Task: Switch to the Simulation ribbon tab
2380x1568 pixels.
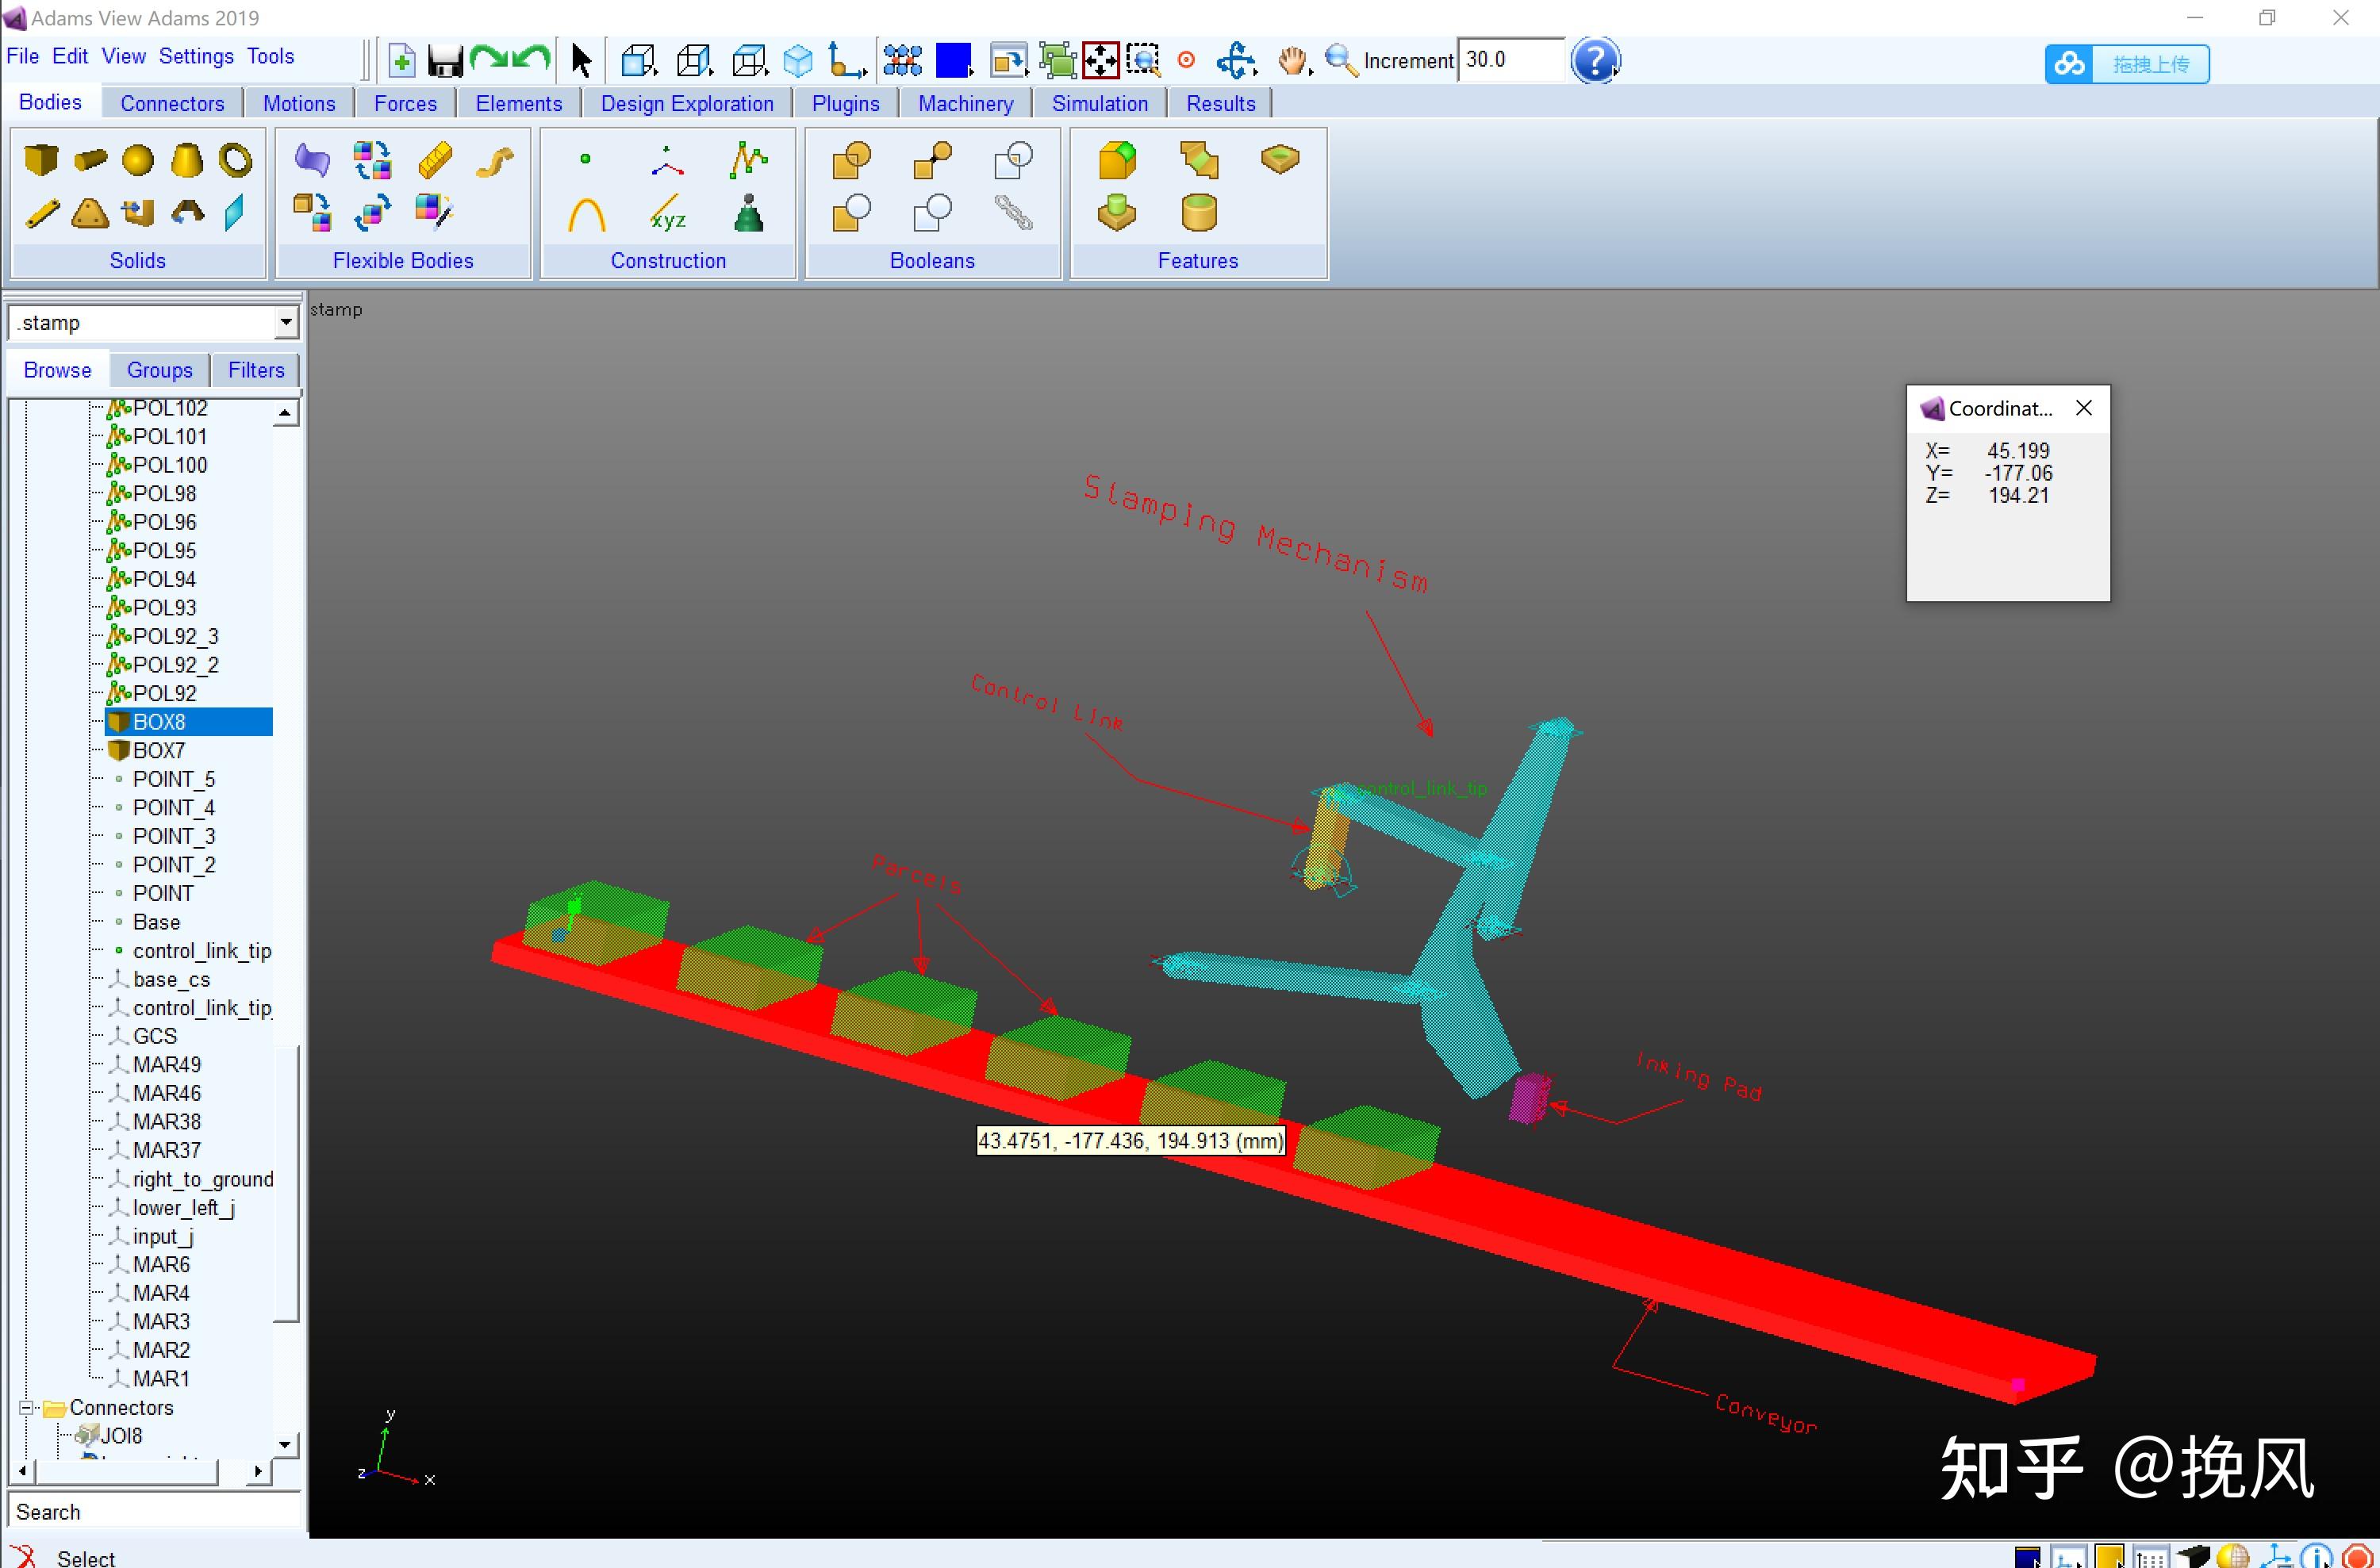Action: point(1099,104)
